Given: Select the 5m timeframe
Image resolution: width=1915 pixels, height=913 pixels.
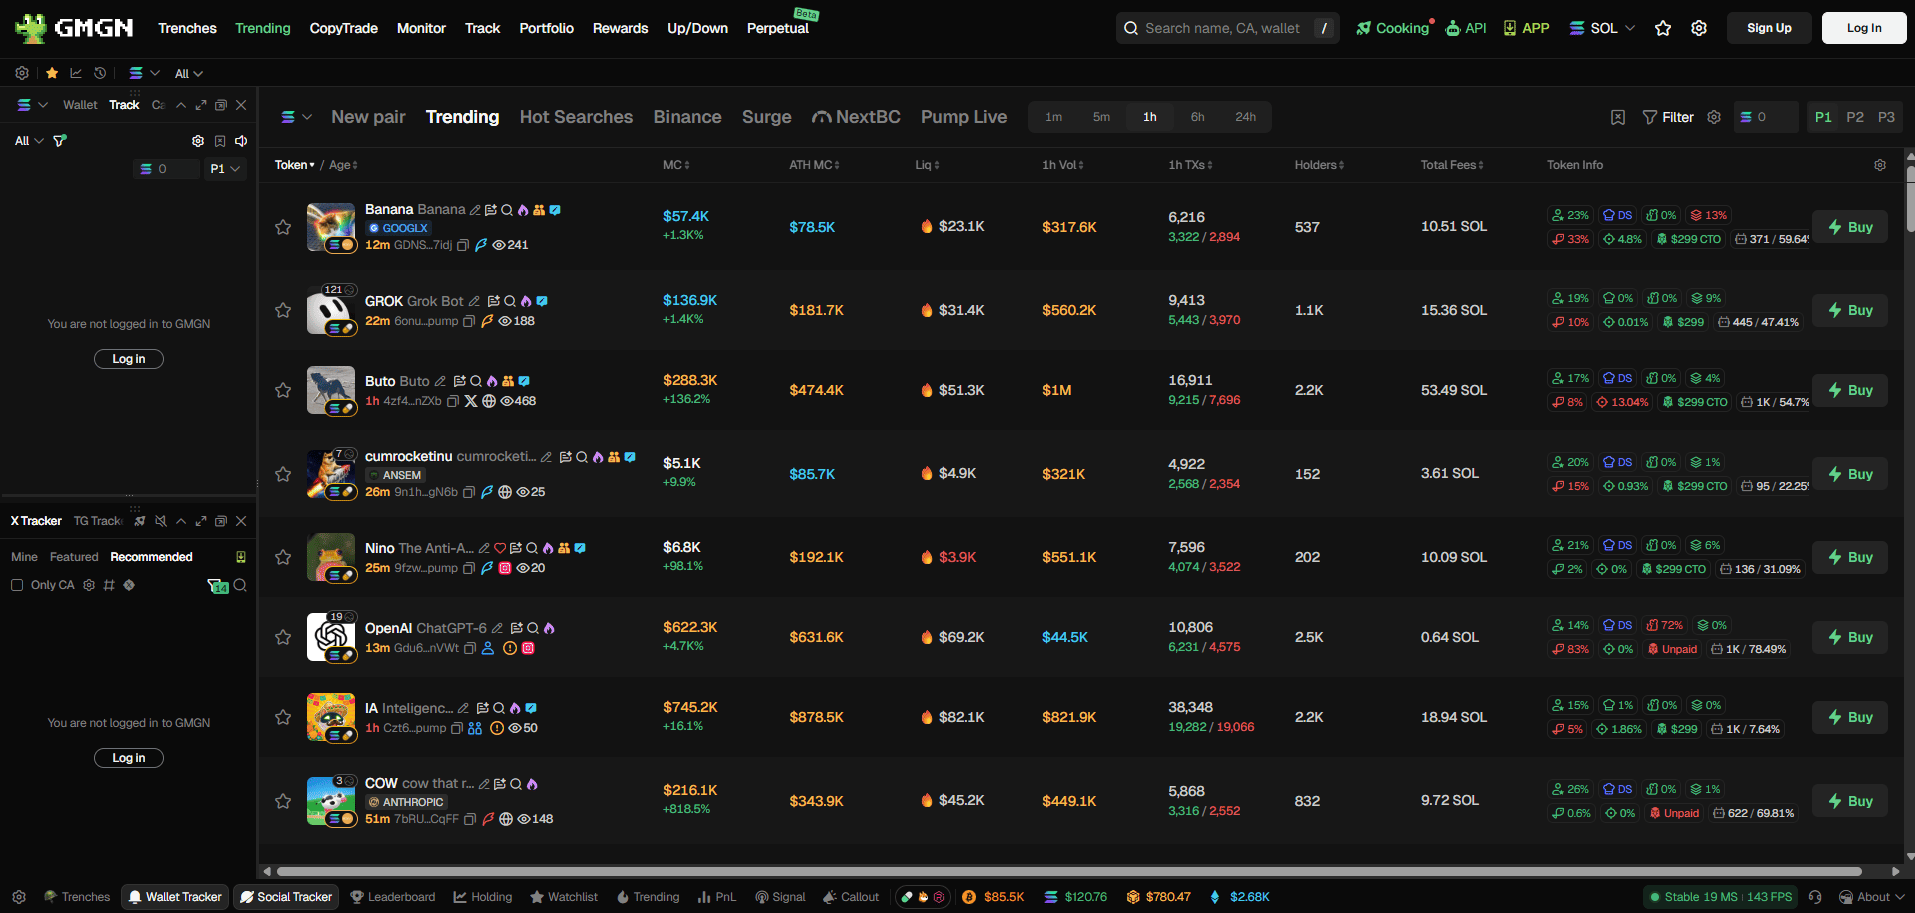Looking at the screenshot, I should (x=1101, y=117).
